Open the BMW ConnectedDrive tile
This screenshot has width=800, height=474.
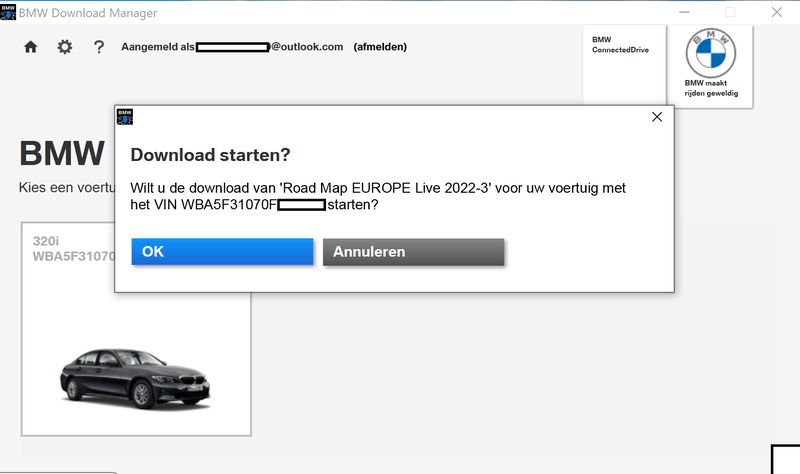tap(624, 65)
